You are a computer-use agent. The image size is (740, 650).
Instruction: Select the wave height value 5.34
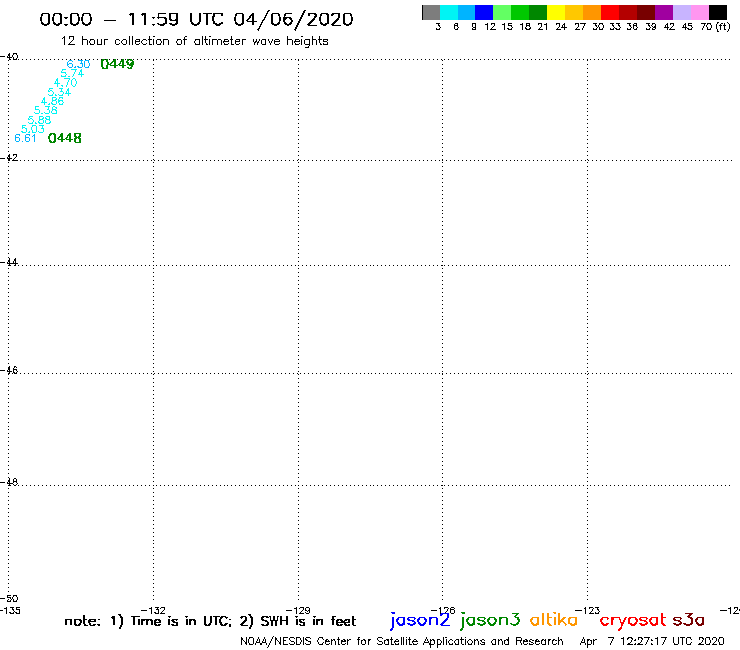[x=59, y=92]
